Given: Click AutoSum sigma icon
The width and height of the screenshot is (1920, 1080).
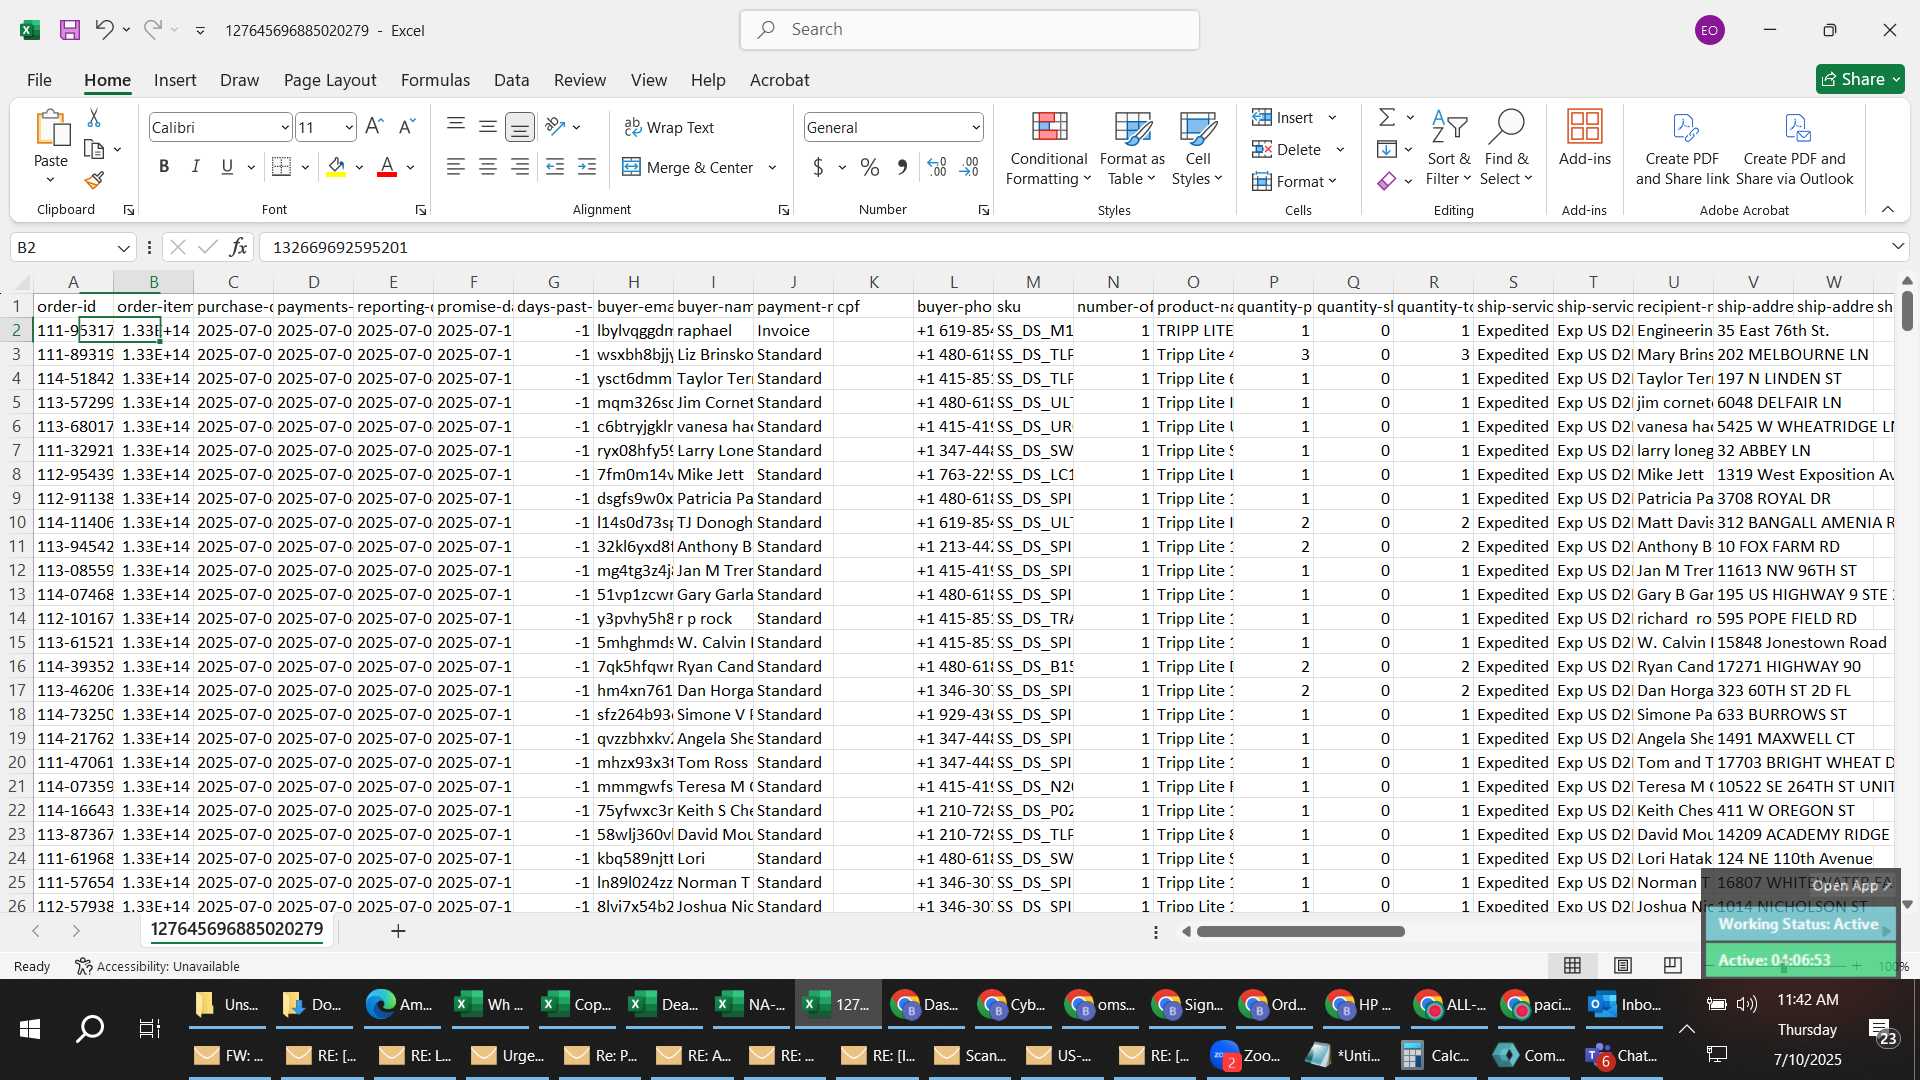Looking at the screenshot, I should [1387, 118].
